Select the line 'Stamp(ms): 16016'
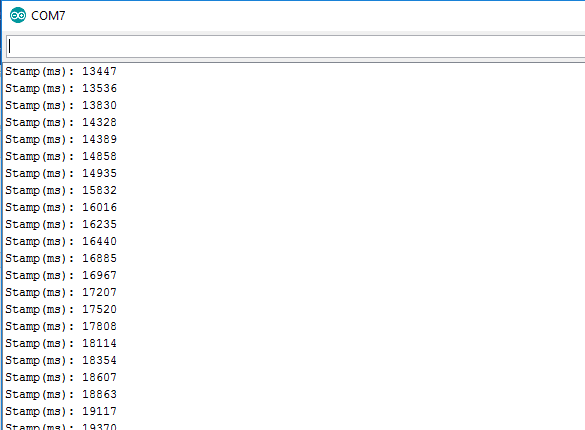Viewport: 585px width, 430px height. click(x=61, y=207)
